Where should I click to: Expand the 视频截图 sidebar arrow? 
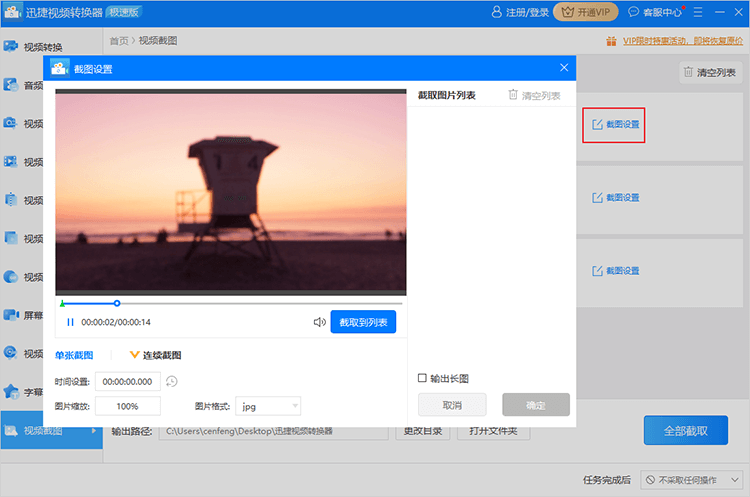coord(94,431)
